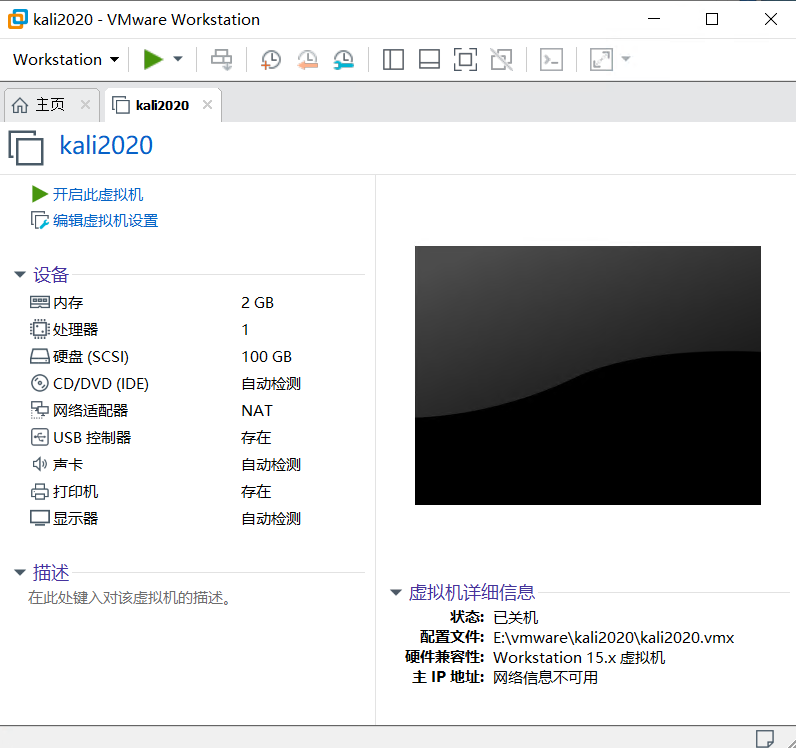
Task: Minimize the VMware Workstation window
Action: pos(654,19)
